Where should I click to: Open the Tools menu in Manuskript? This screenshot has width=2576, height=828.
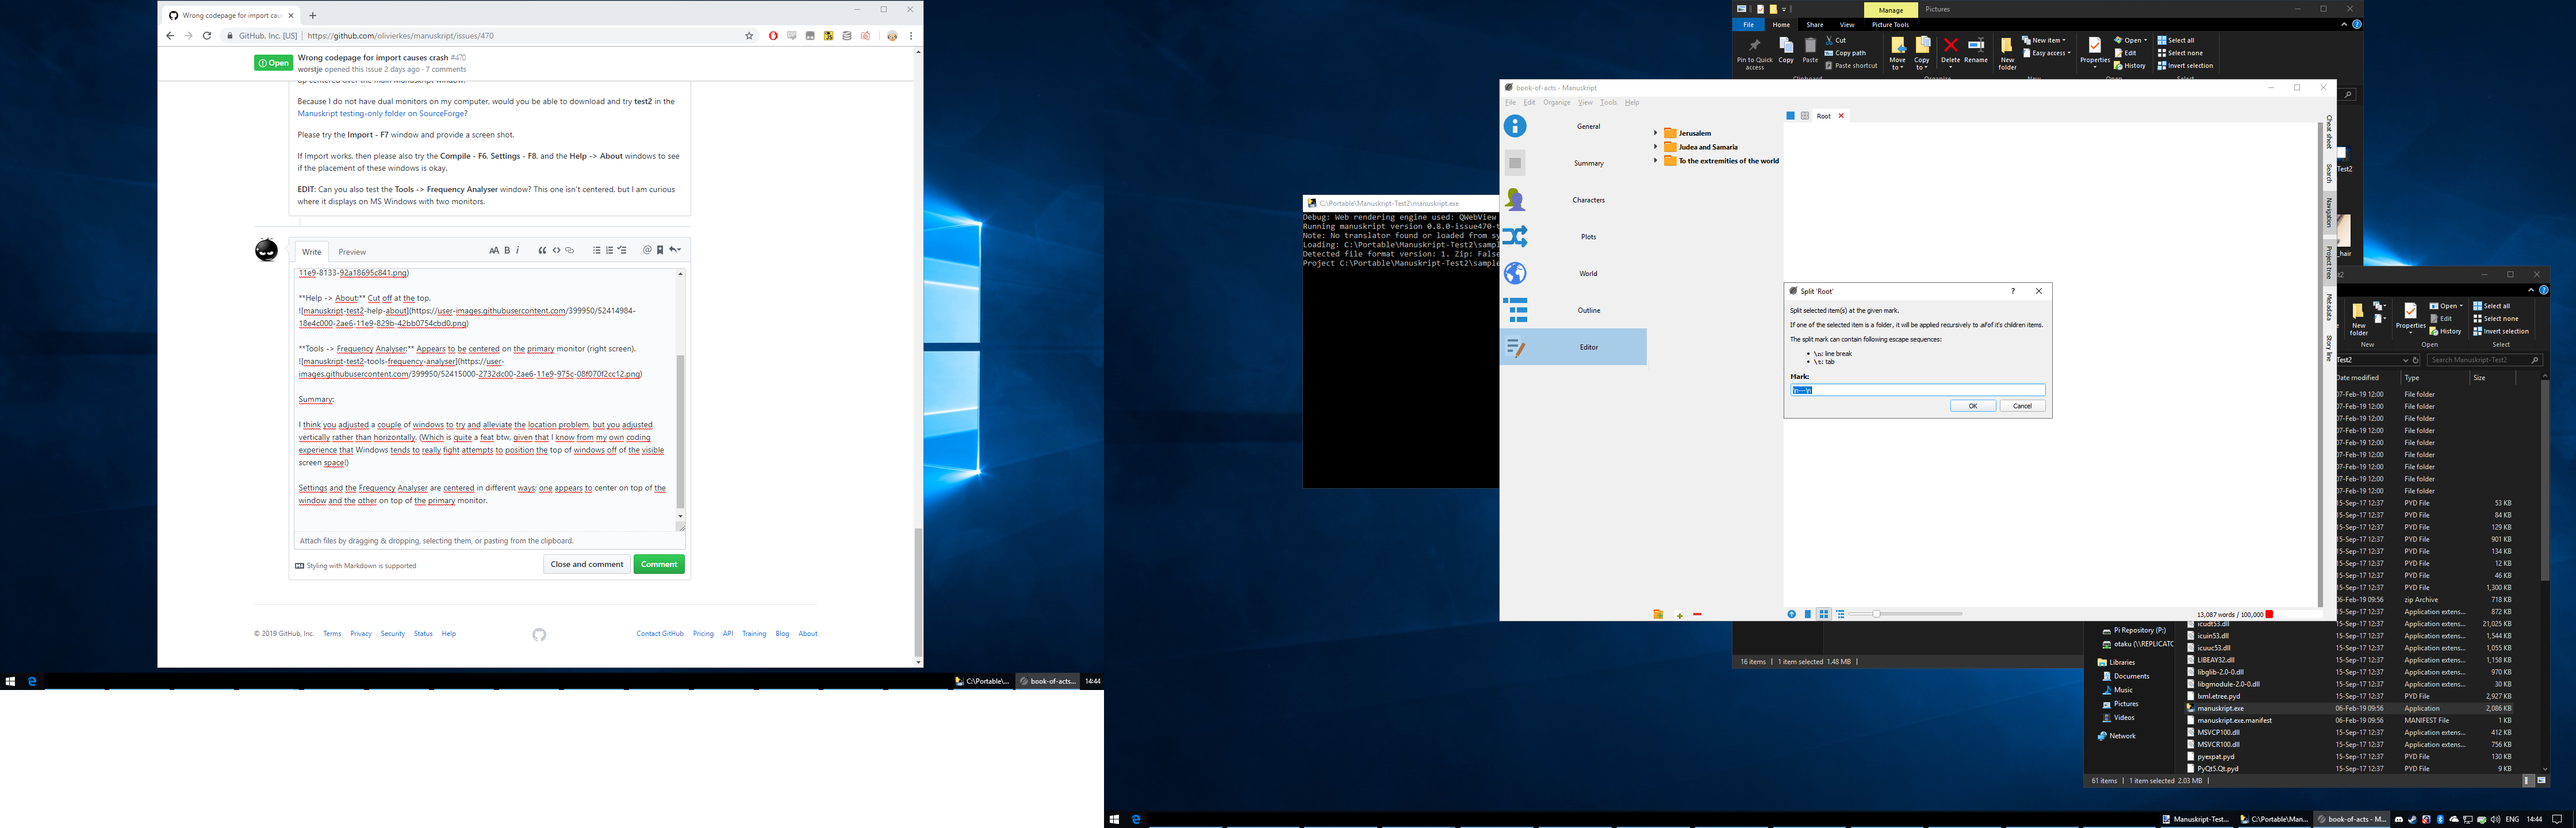coord(1608,101)
